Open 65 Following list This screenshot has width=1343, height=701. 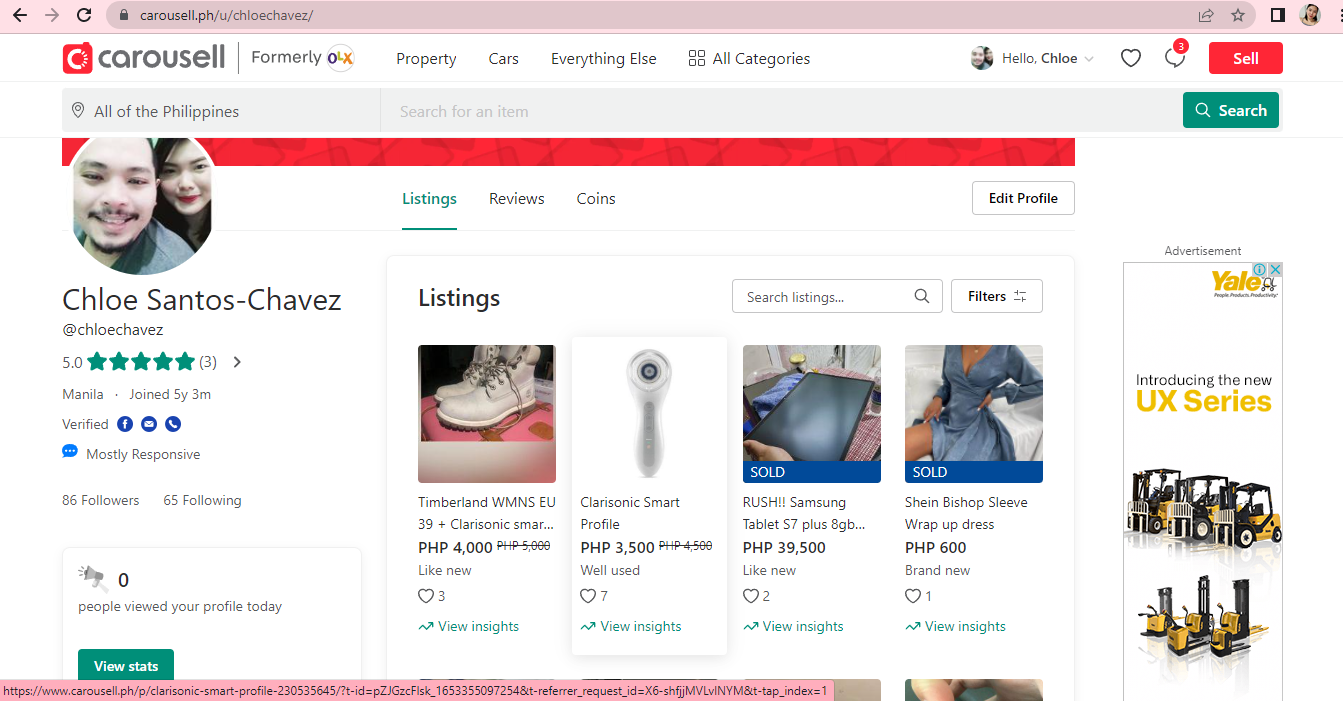click(203, 500)
